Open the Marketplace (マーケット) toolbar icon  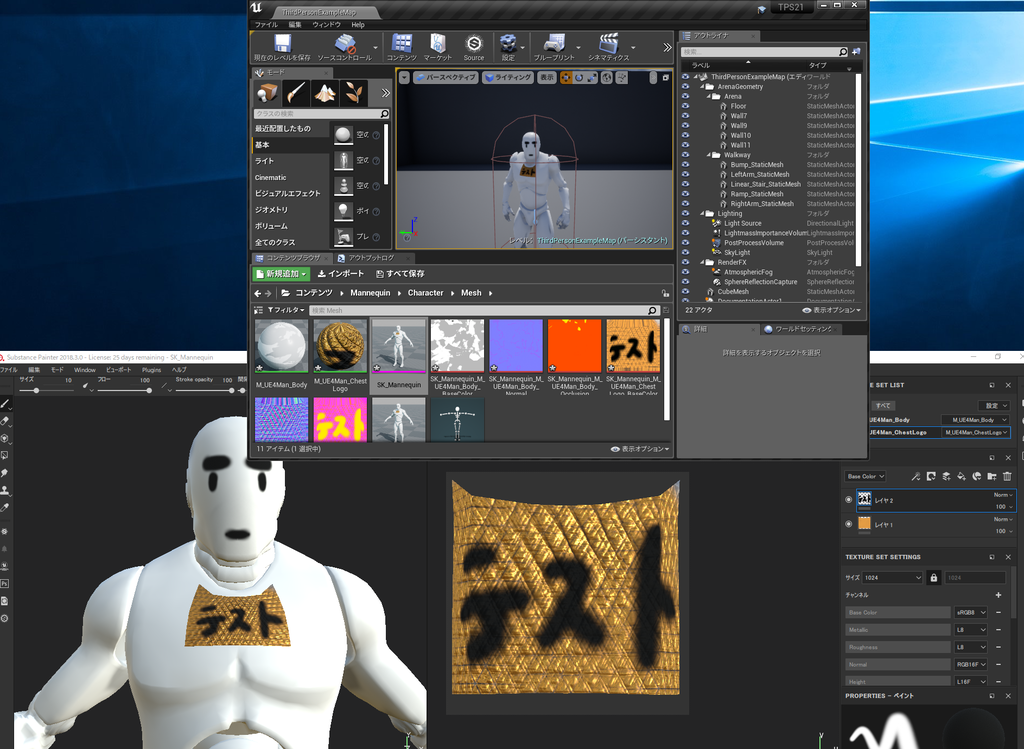(x=438, y=48)
